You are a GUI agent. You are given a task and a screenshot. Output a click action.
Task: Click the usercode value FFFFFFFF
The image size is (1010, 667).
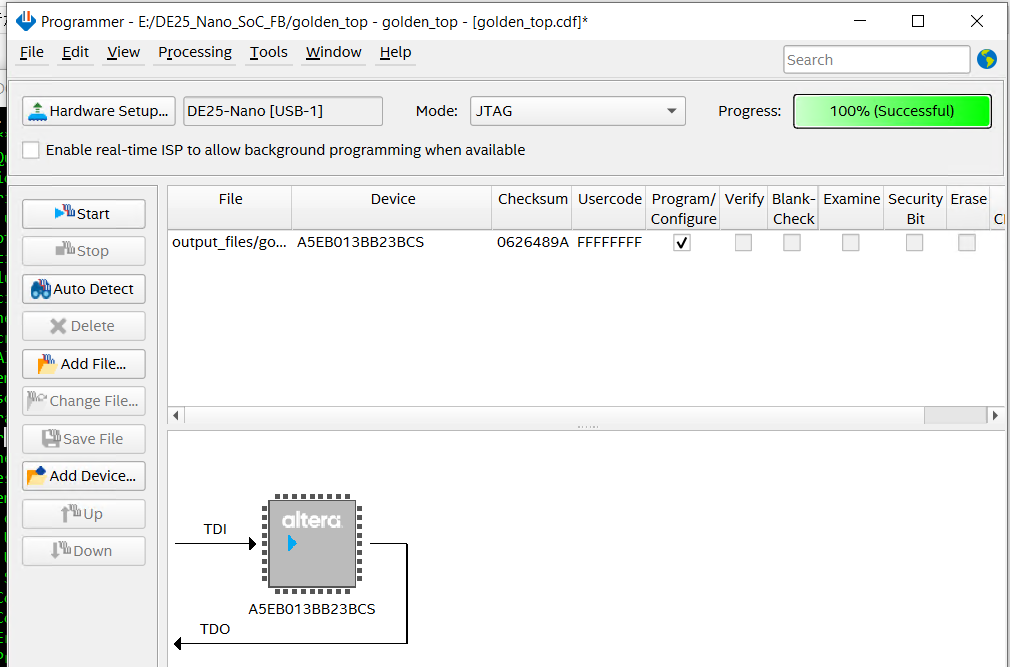pos(610,243)
